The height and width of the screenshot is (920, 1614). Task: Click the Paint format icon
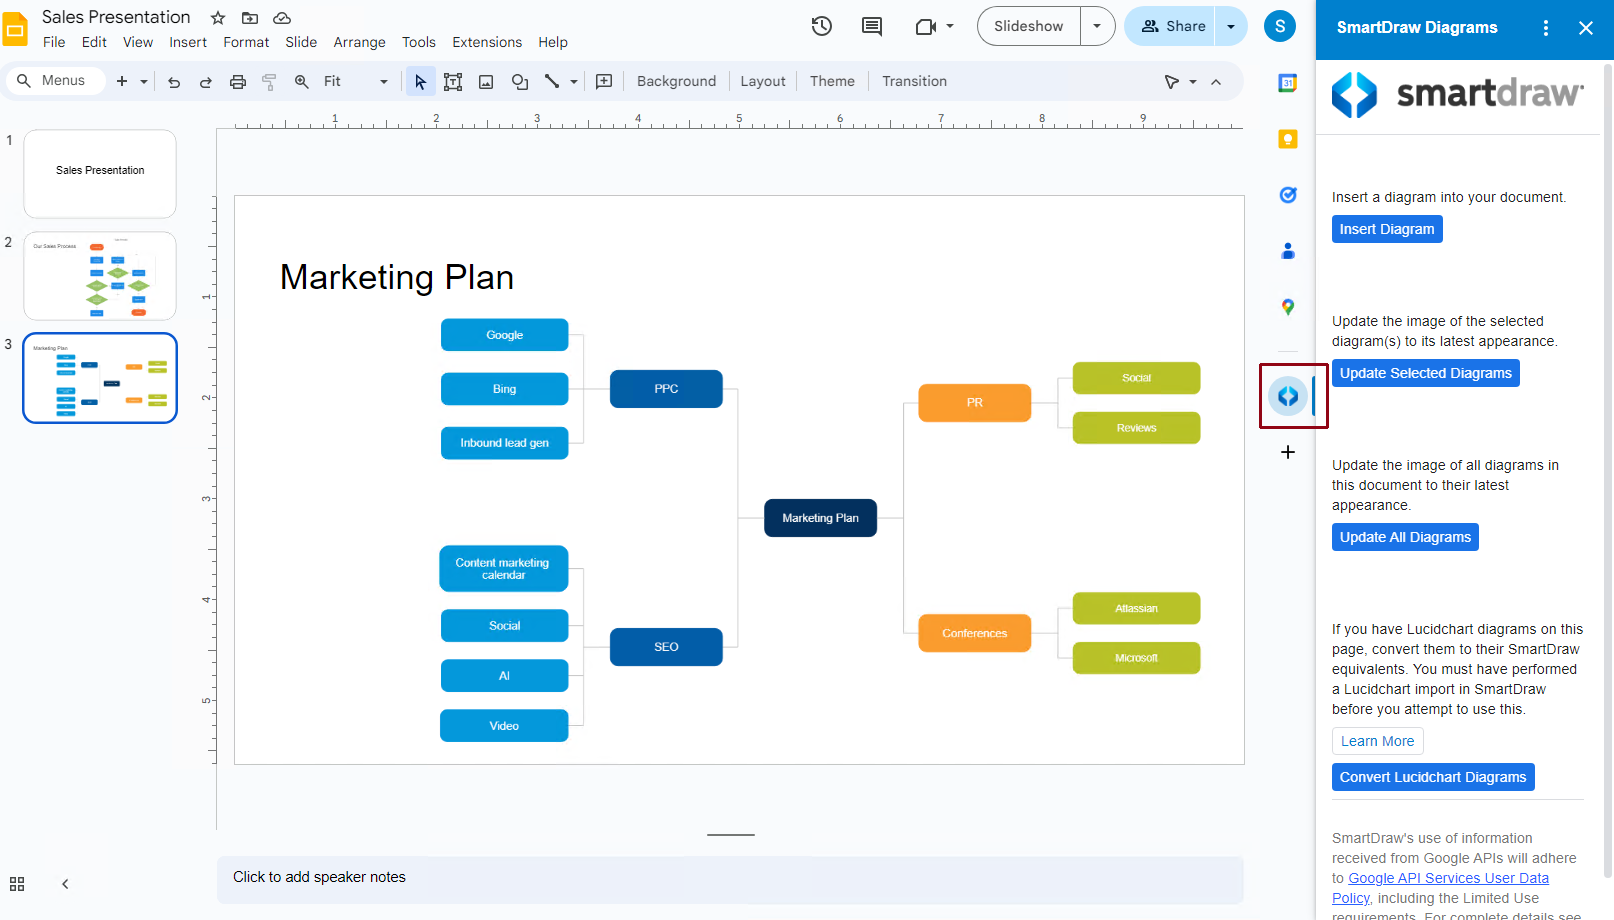268,81
